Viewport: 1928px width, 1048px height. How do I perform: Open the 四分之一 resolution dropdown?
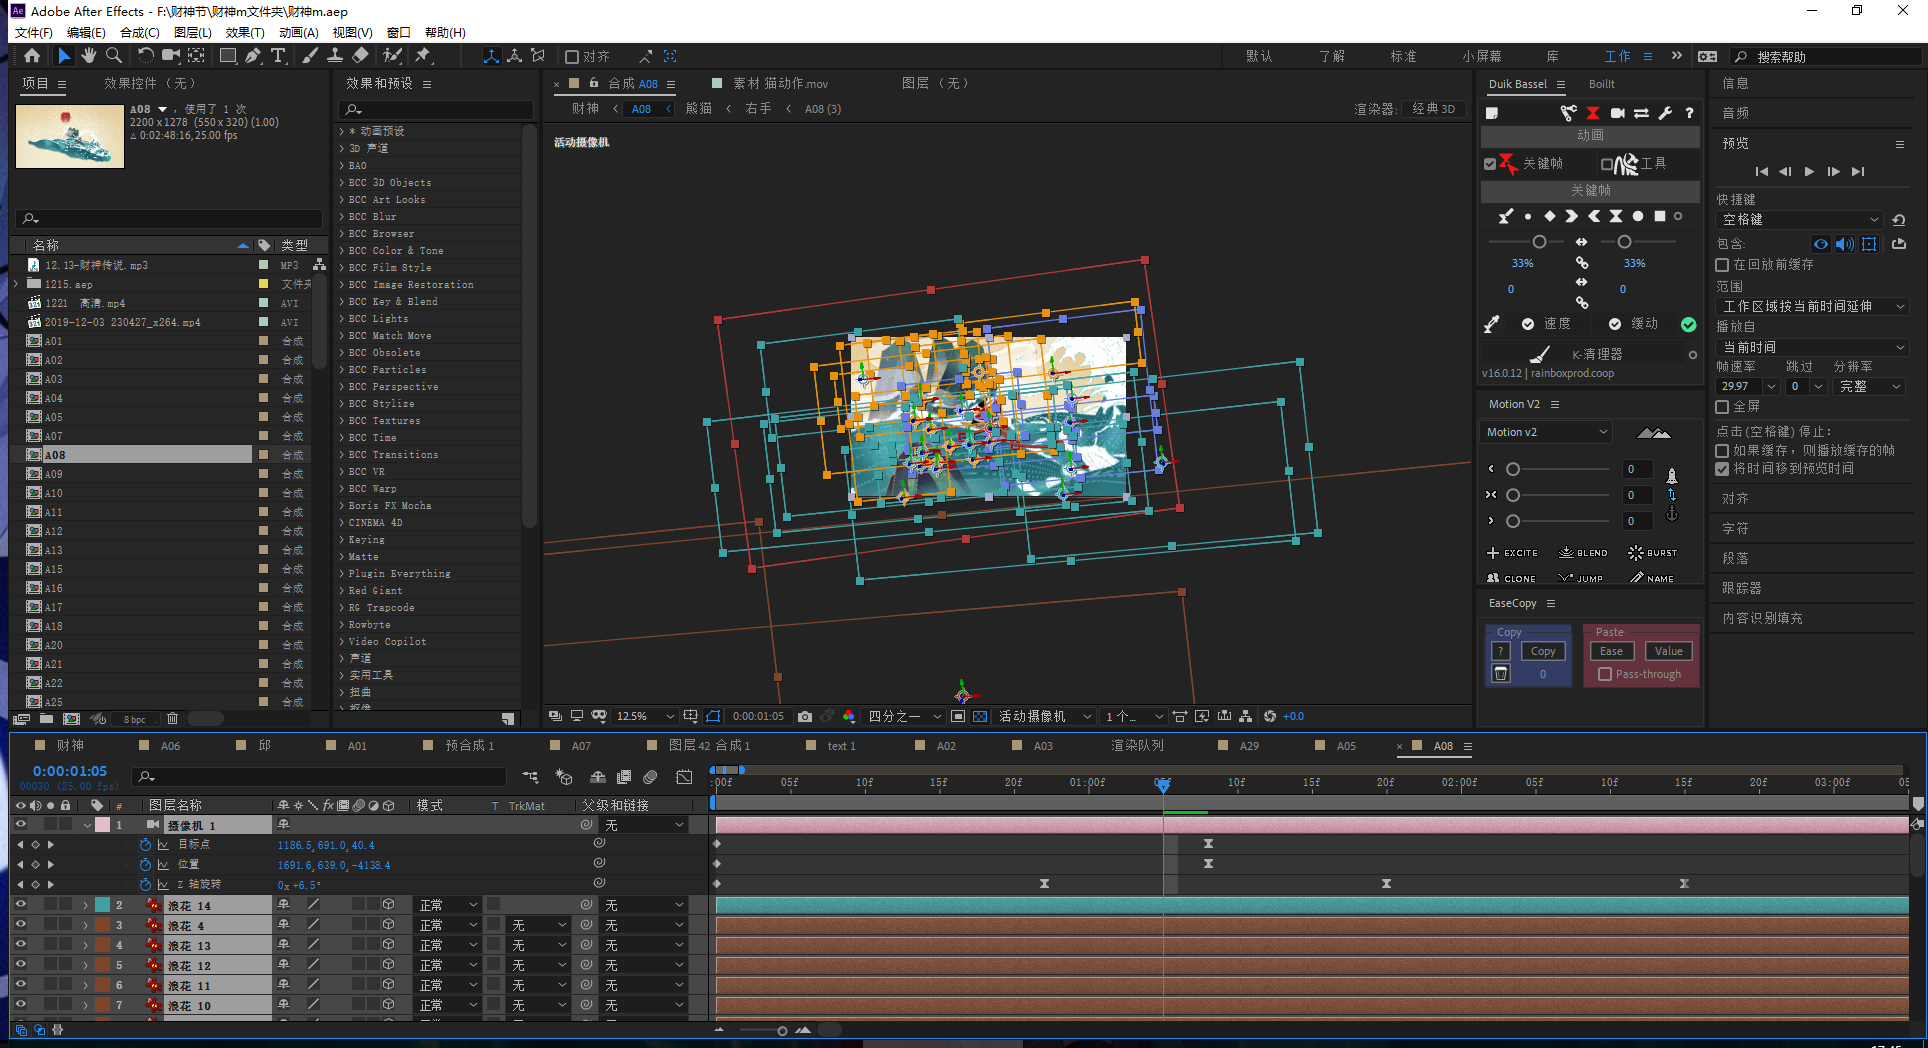tap(905, 716)
